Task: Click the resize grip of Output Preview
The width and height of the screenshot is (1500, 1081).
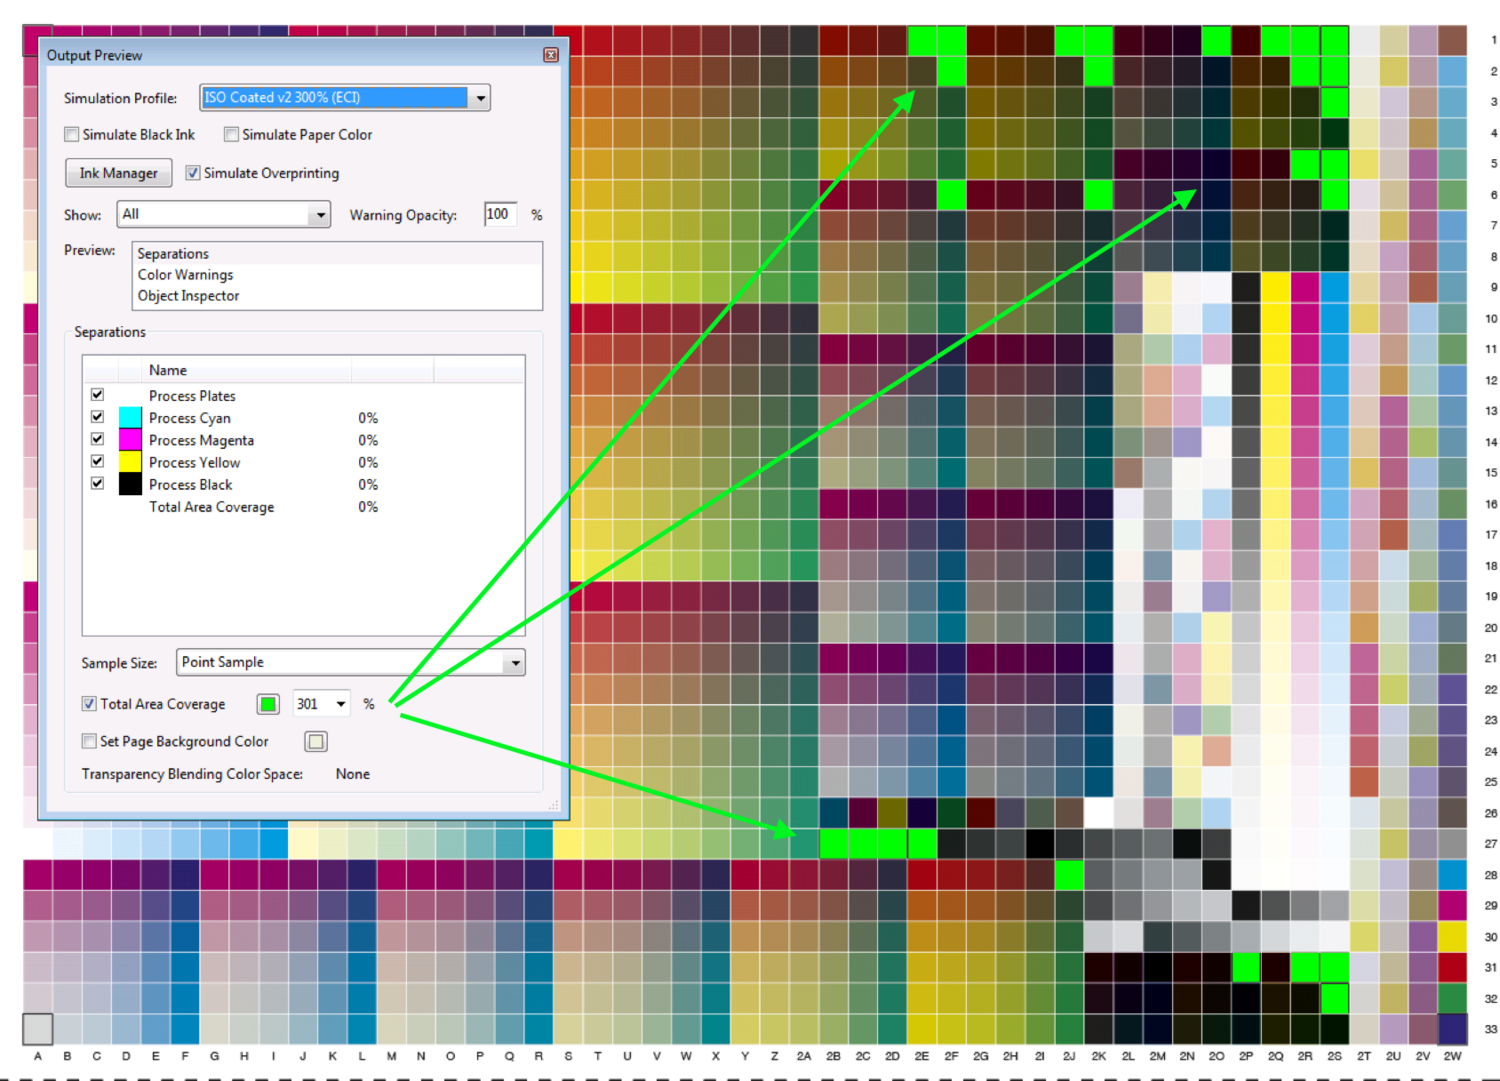Action: click(553, 805)
